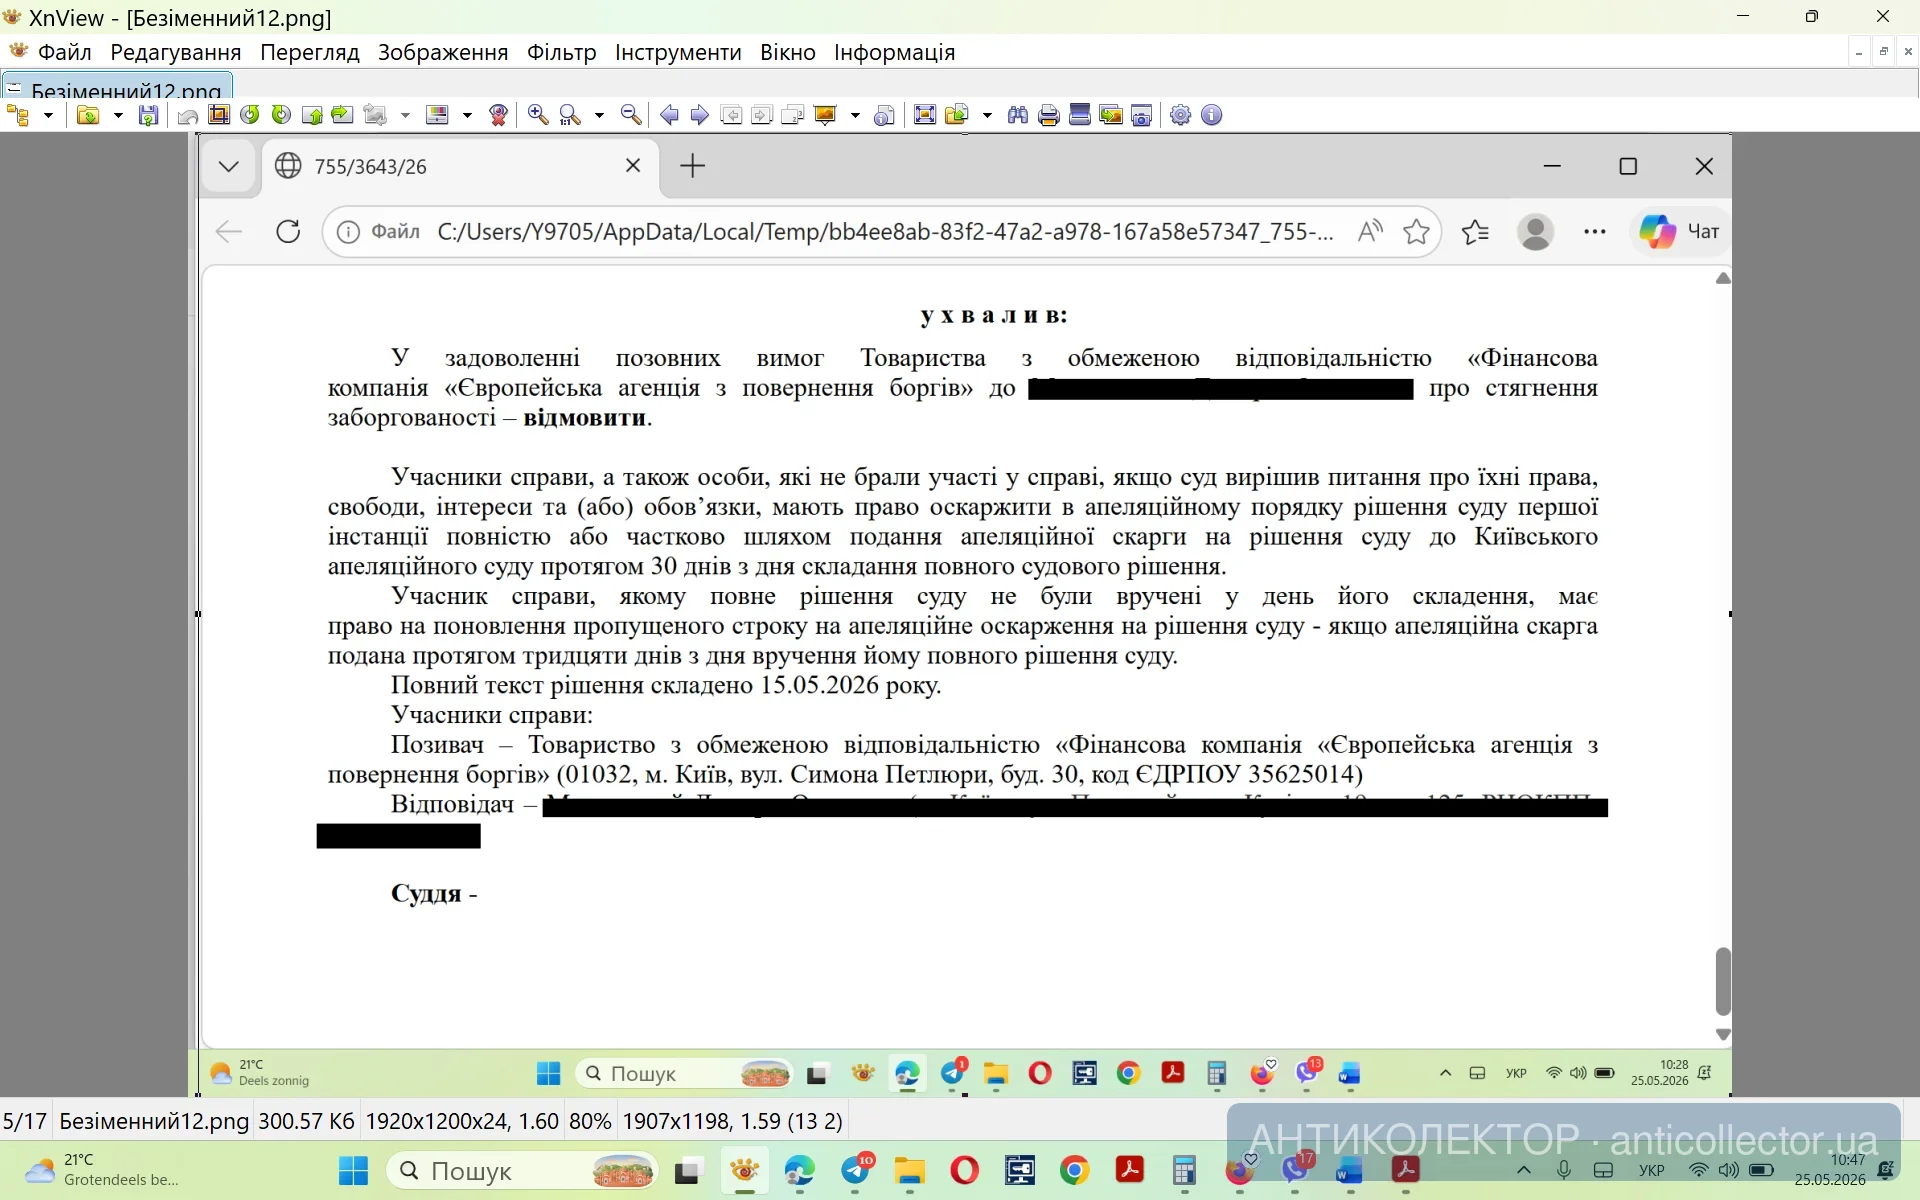Go to next file with blue right arrow

click(x=700, y=115)
